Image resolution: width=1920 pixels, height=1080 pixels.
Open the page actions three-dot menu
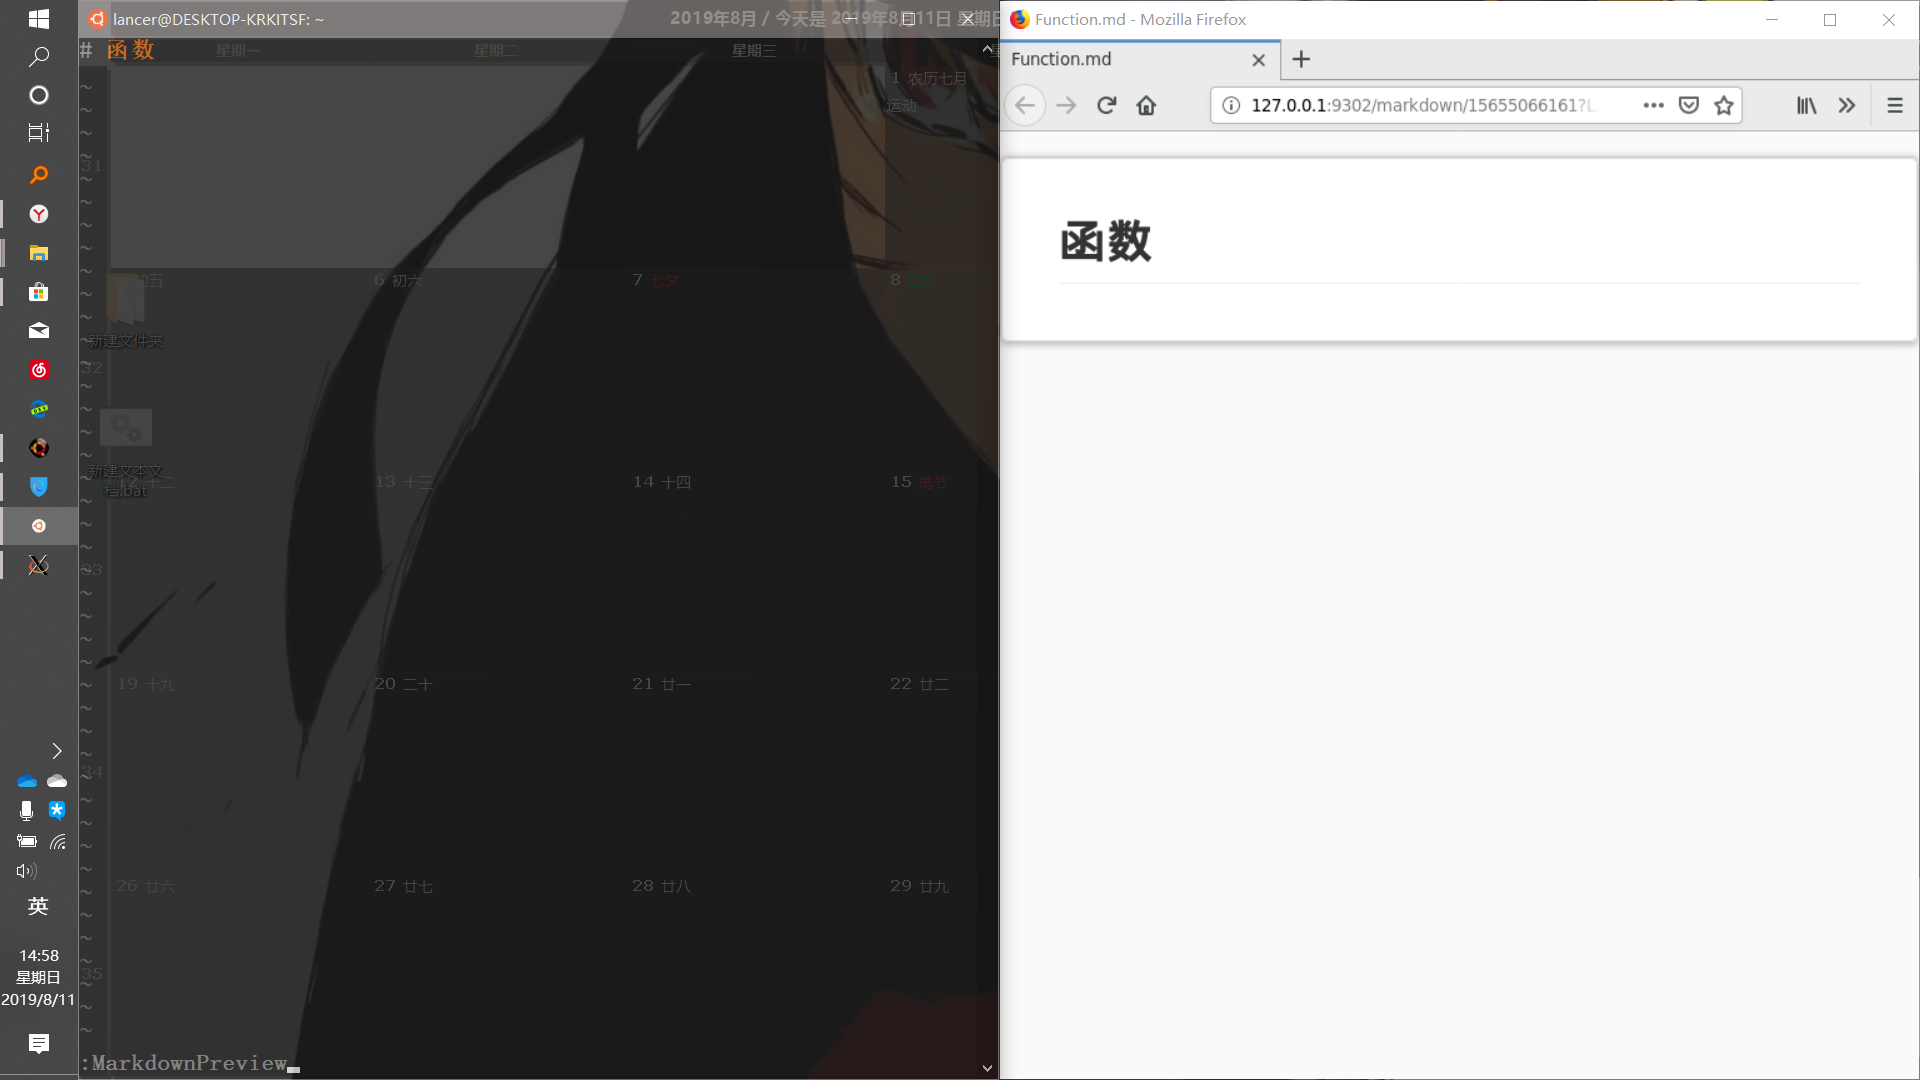(1653, 105)
